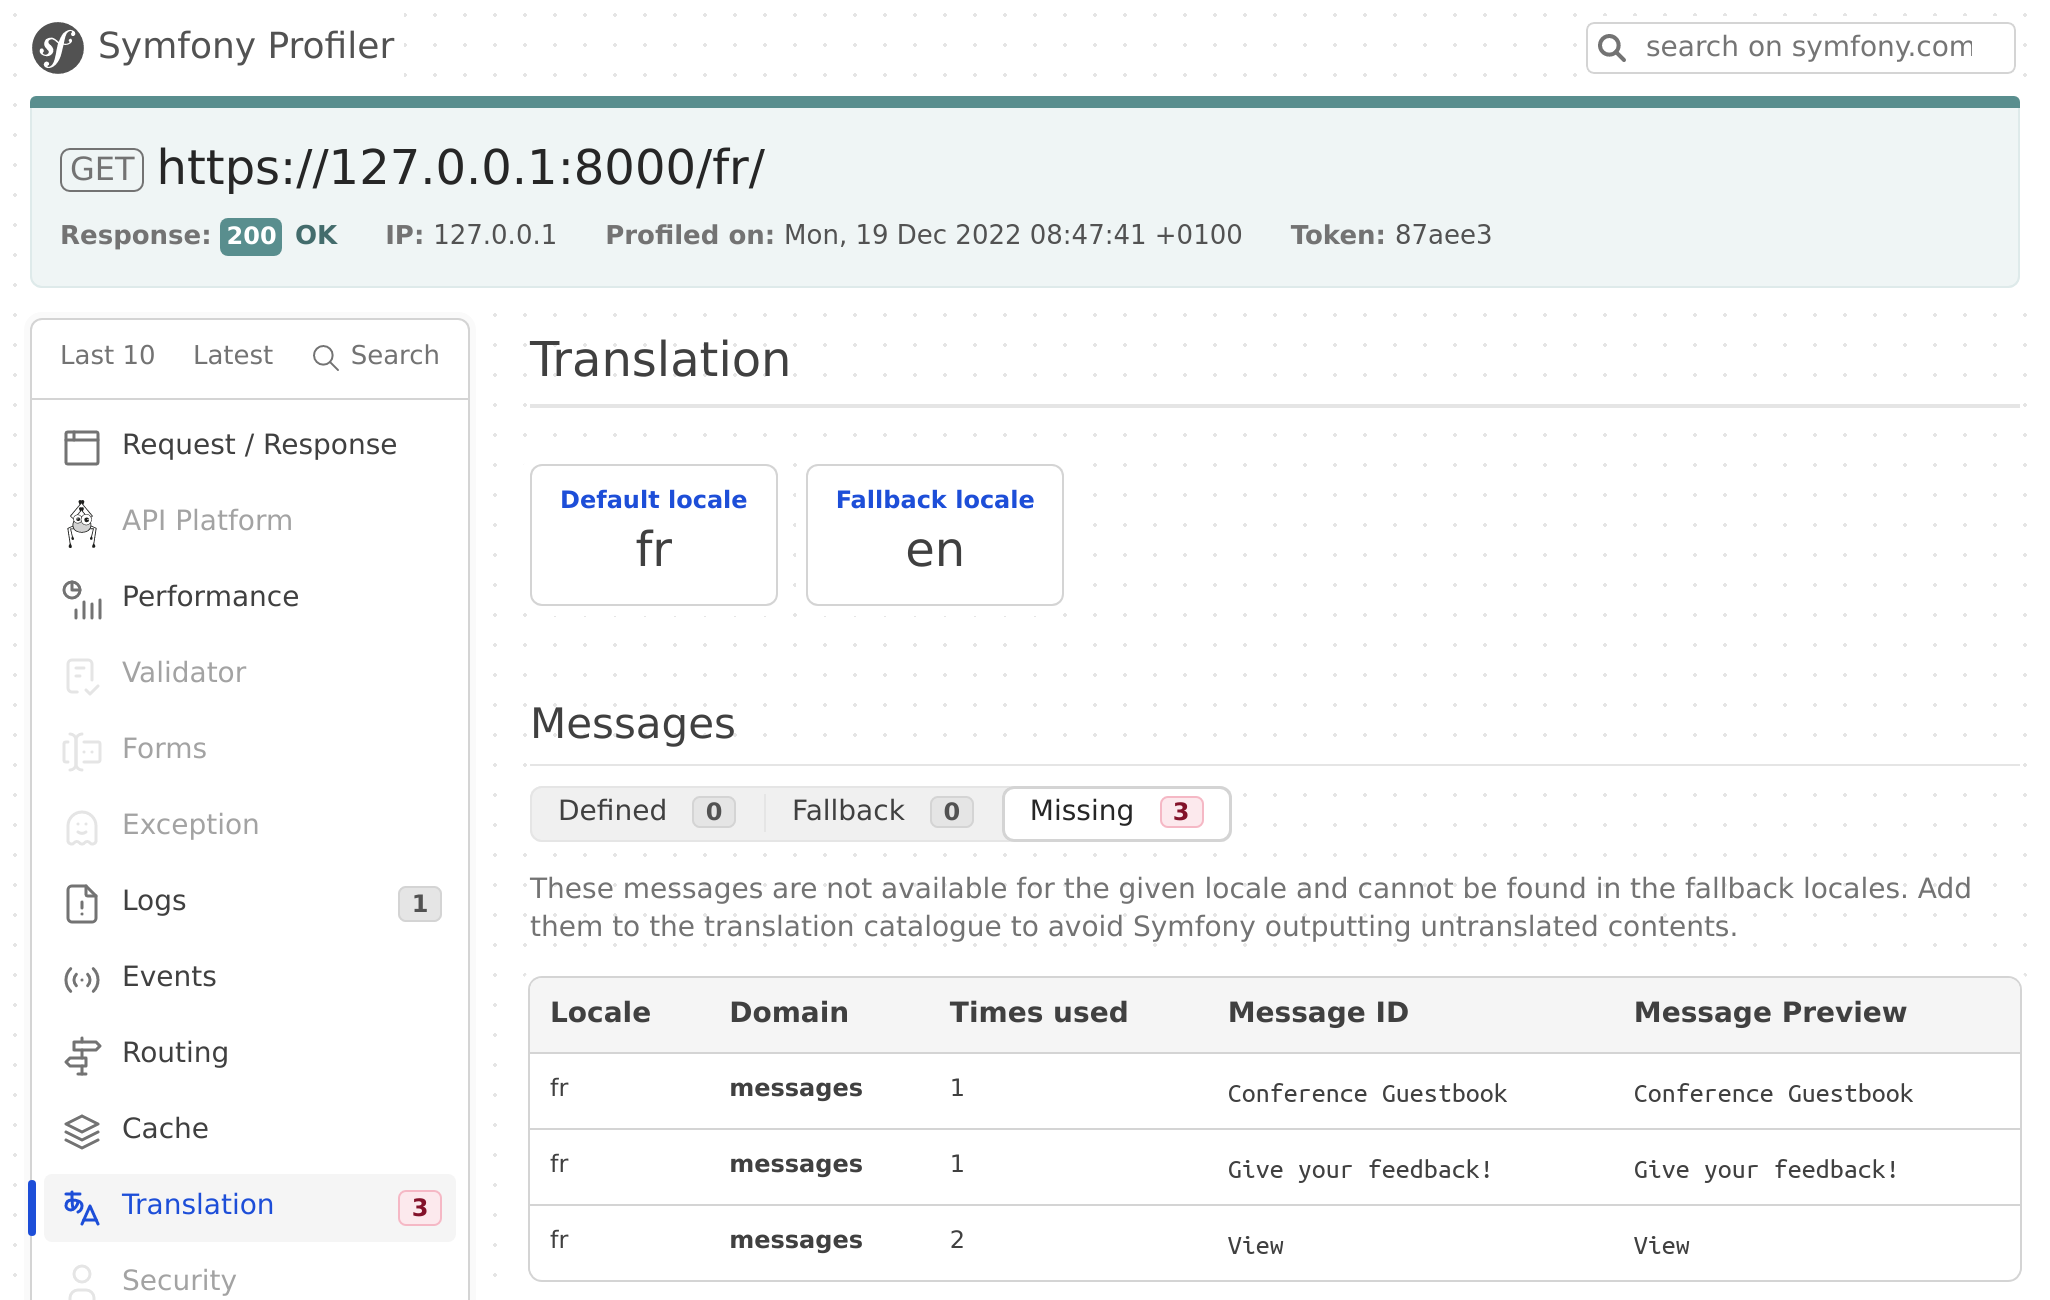This screenshot has width=2050, height=1300.
Task: Open the Request / Response panel icon
Action: pos(82,447)
